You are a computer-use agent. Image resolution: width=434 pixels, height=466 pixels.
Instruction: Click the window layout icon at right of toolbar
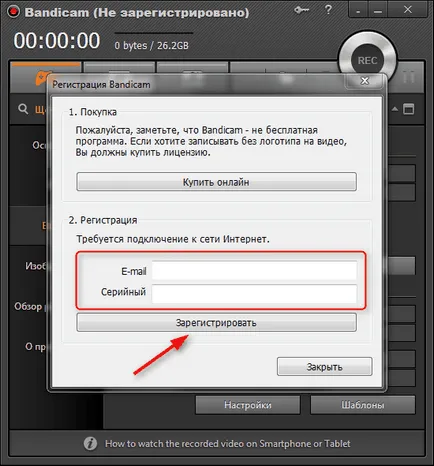(x=409, y=109)
